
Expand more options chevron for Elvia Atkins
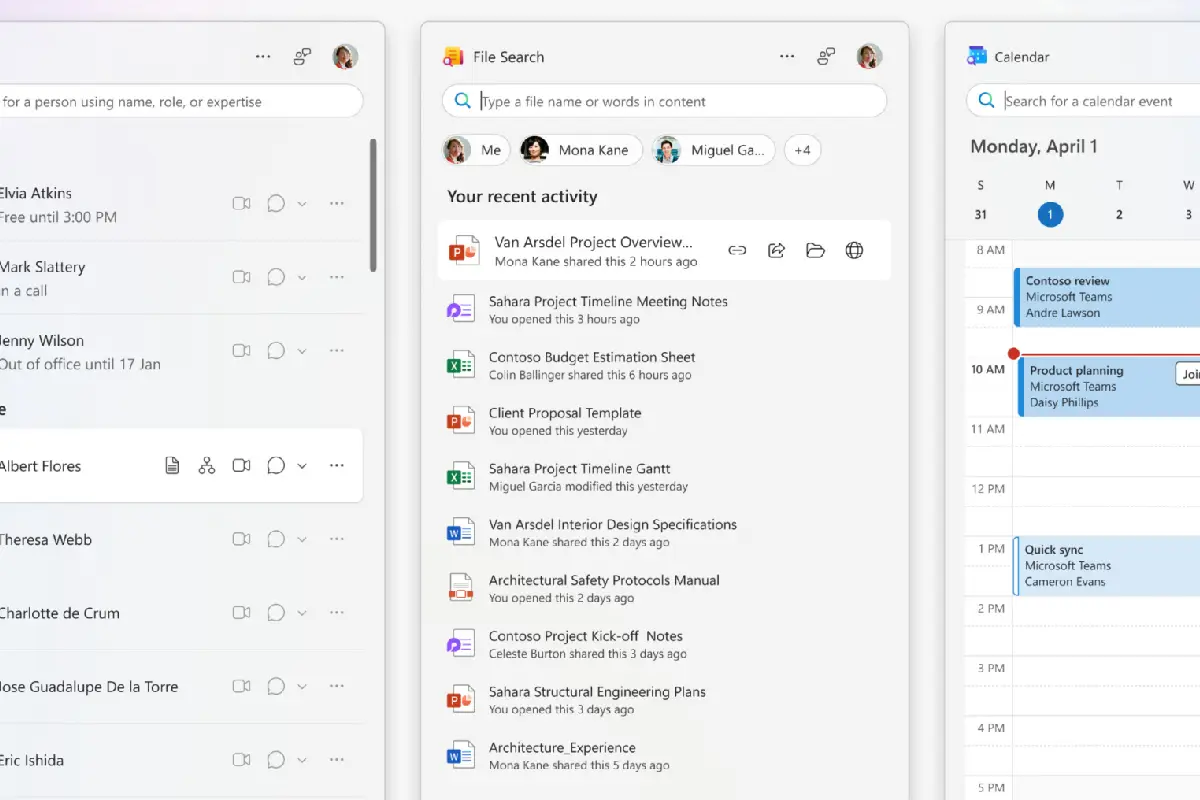pyautogui.click(x=302, y=203)
